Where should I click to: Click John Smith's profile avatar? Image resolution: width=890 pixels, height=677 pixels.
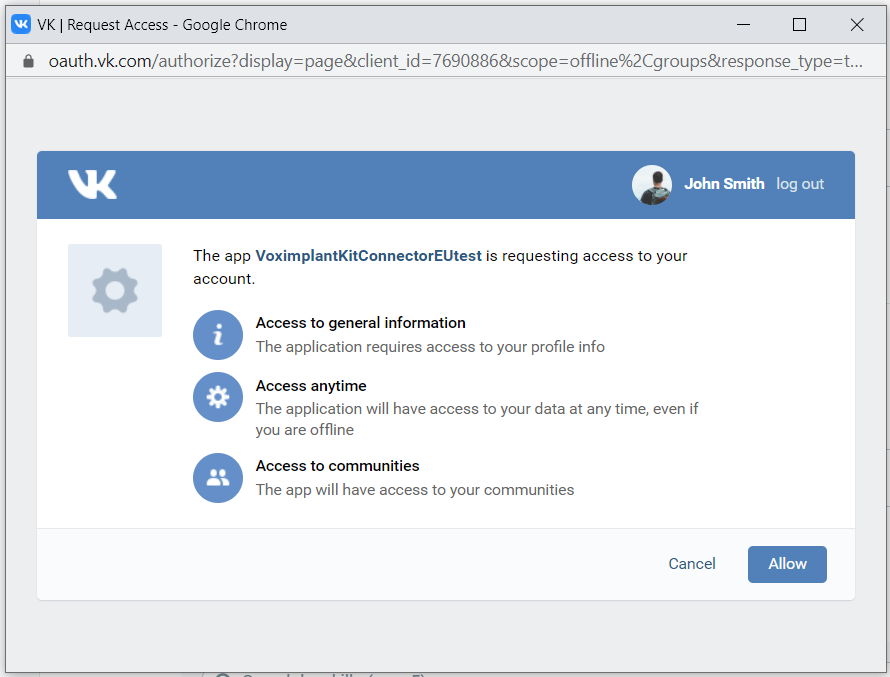pos(652,184)
